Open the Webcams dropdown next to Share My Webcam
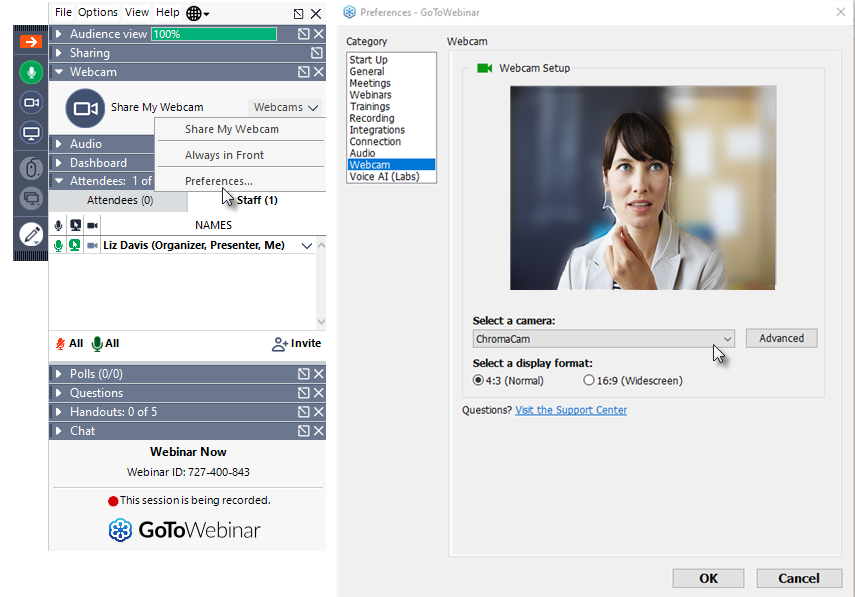Screen dimensions: 855x597 pyautogui.click(x=286, y=106)
